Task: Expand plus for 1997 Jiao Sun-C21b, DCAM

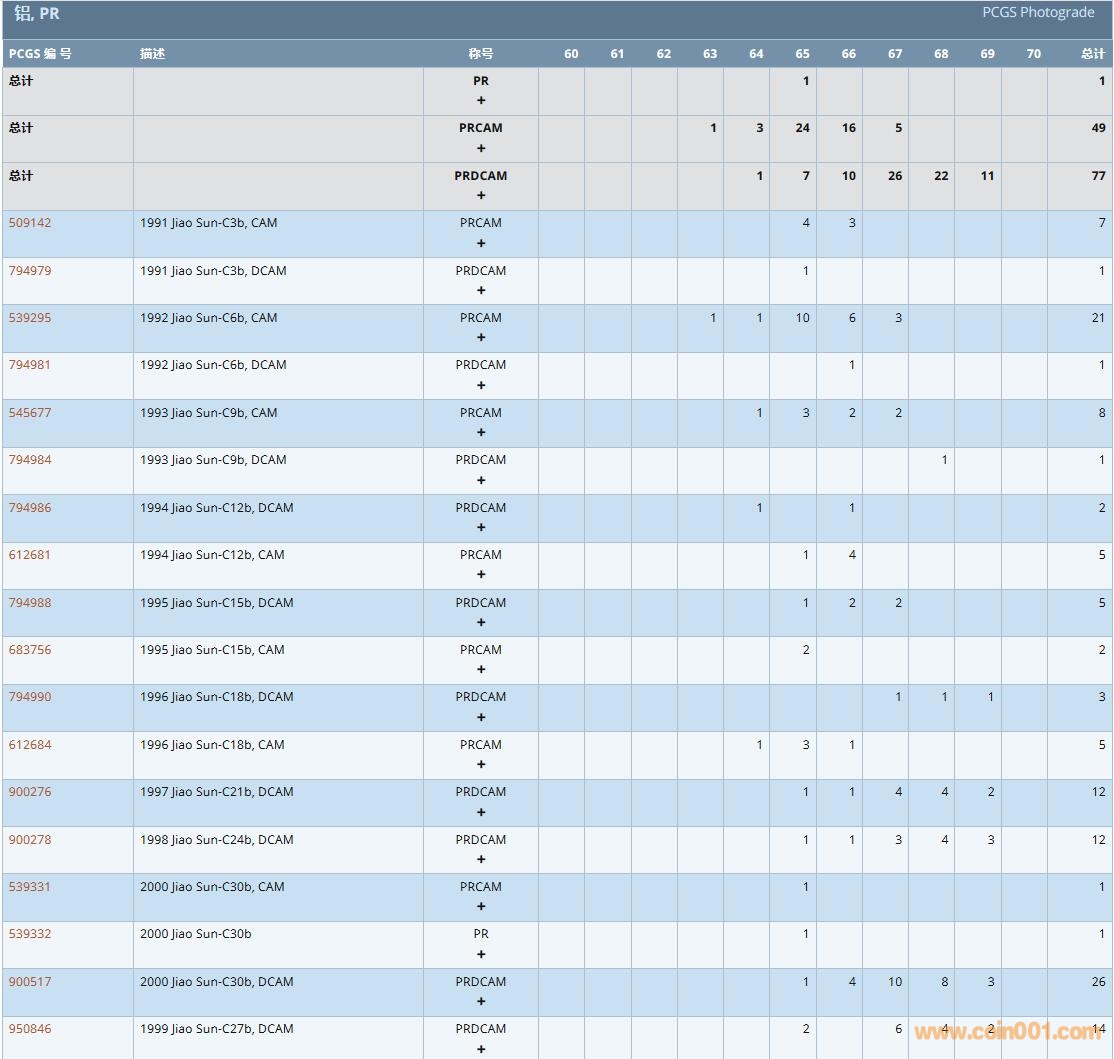Action: pyautogui.click(x=481, y=812)
